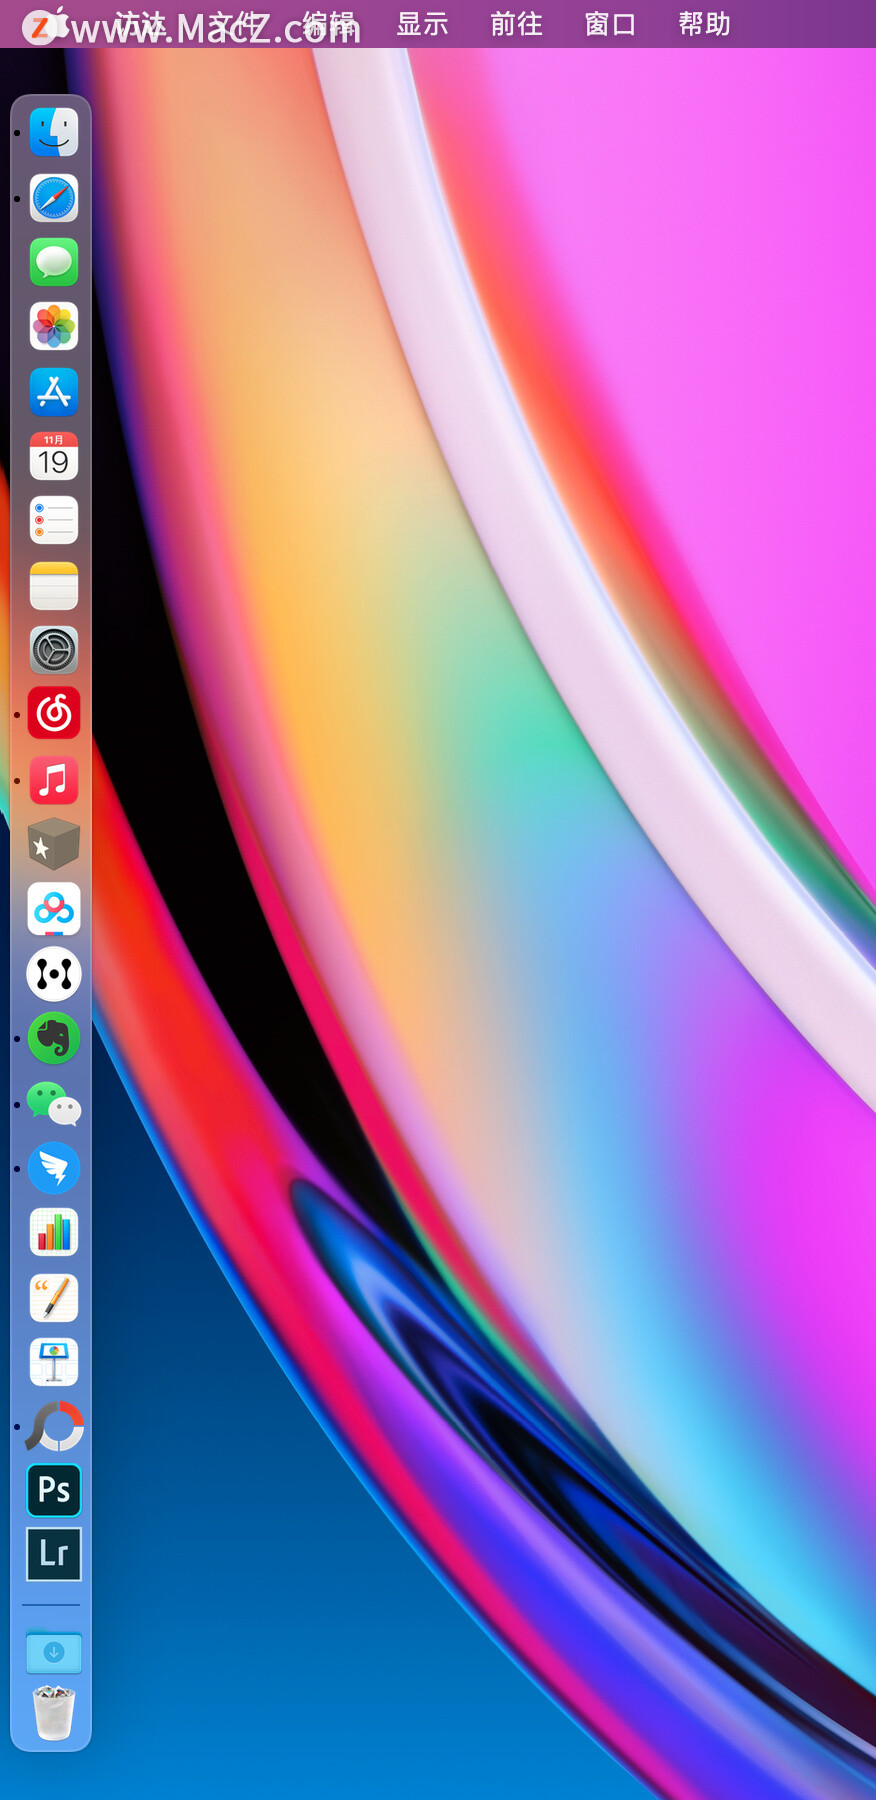
Task: Open the Notes app
Action: [x=54, y=585]
